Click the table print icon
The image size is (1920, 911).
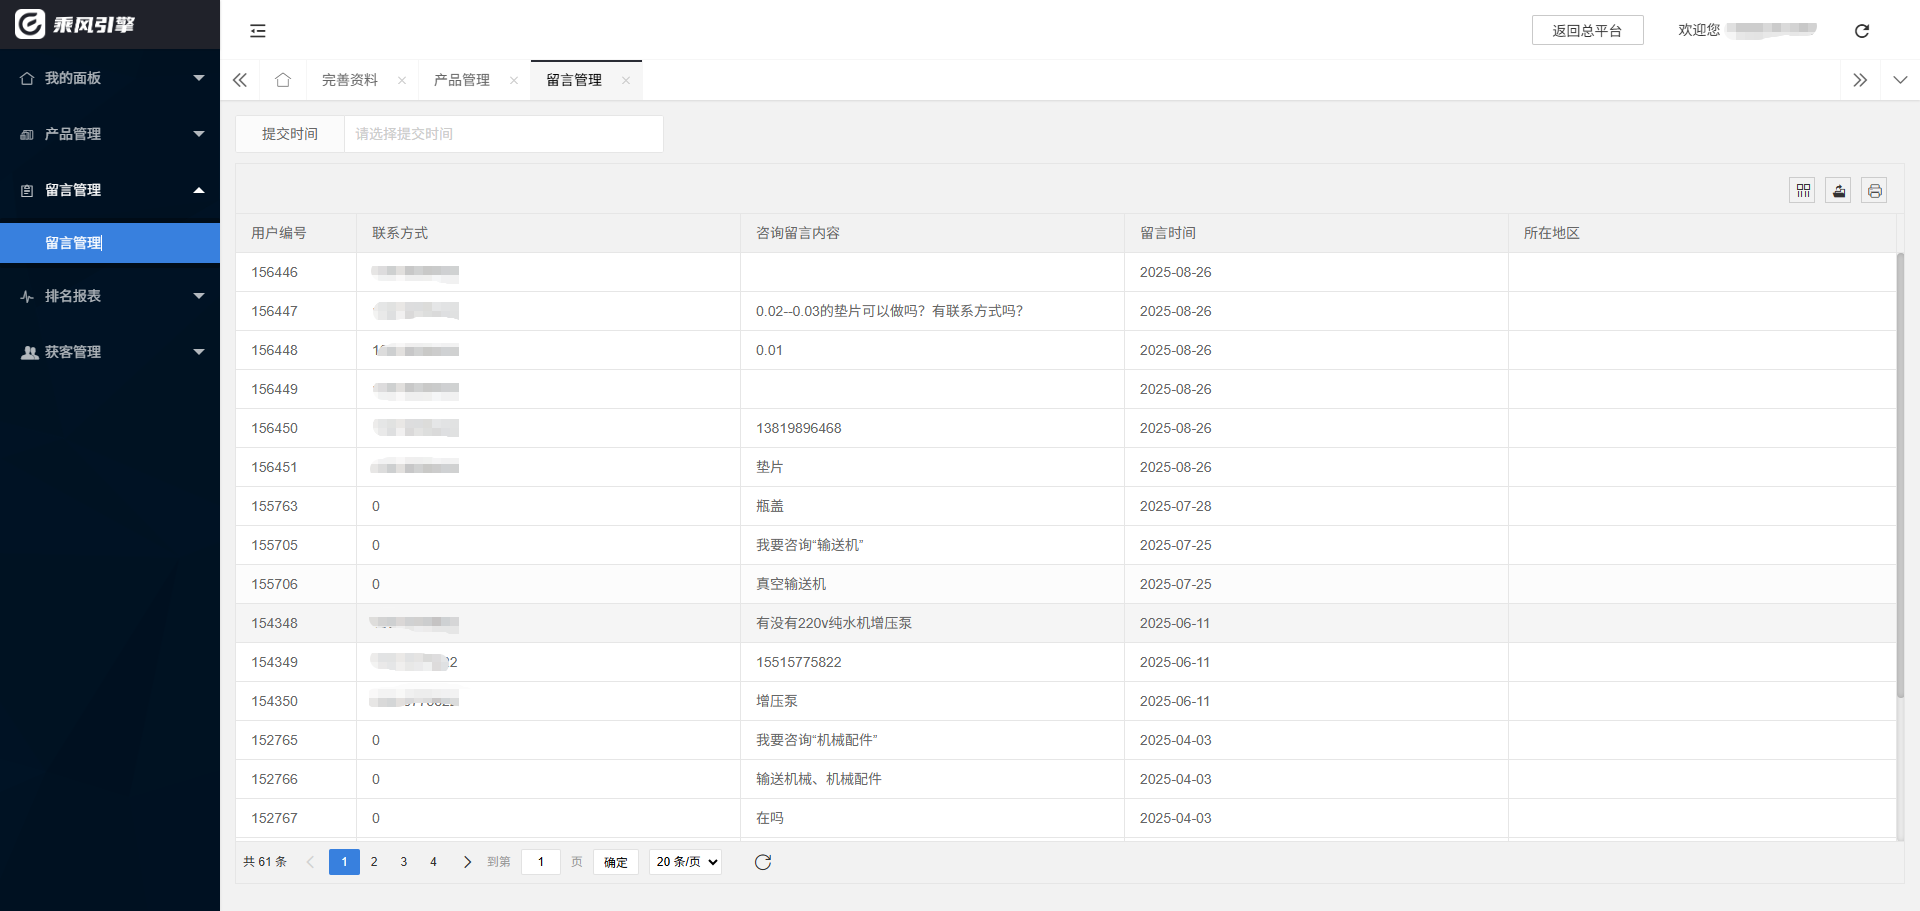(x=1874, y=190)
